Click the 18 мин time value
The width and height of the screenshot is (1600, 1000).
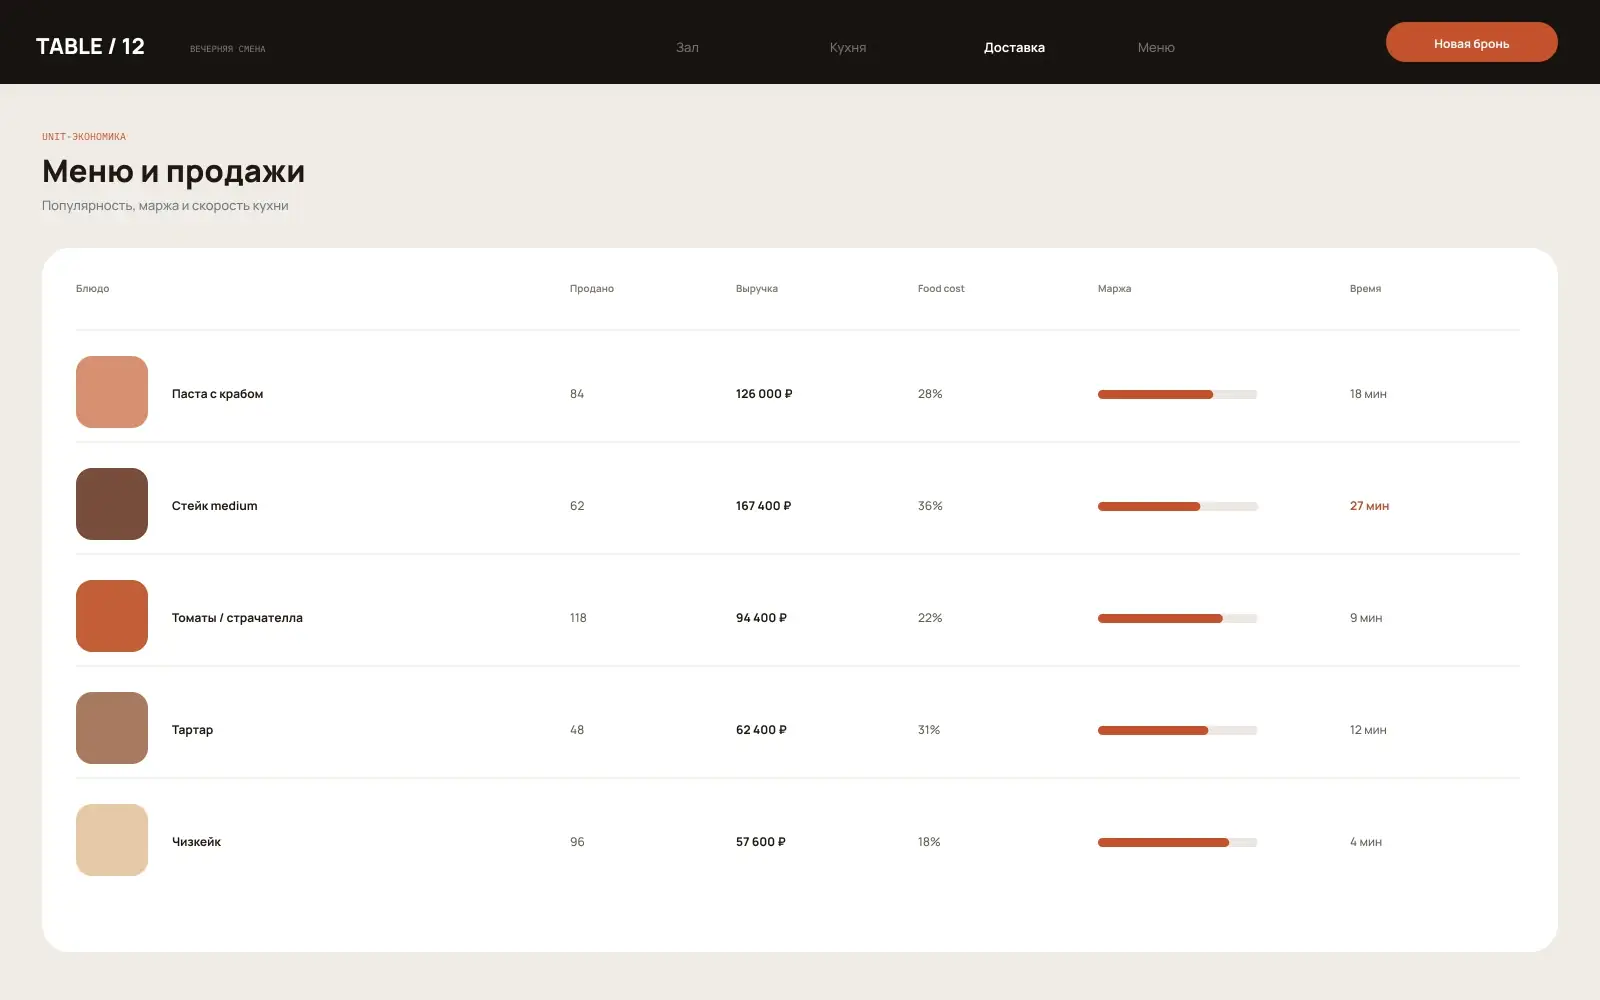1368,394
